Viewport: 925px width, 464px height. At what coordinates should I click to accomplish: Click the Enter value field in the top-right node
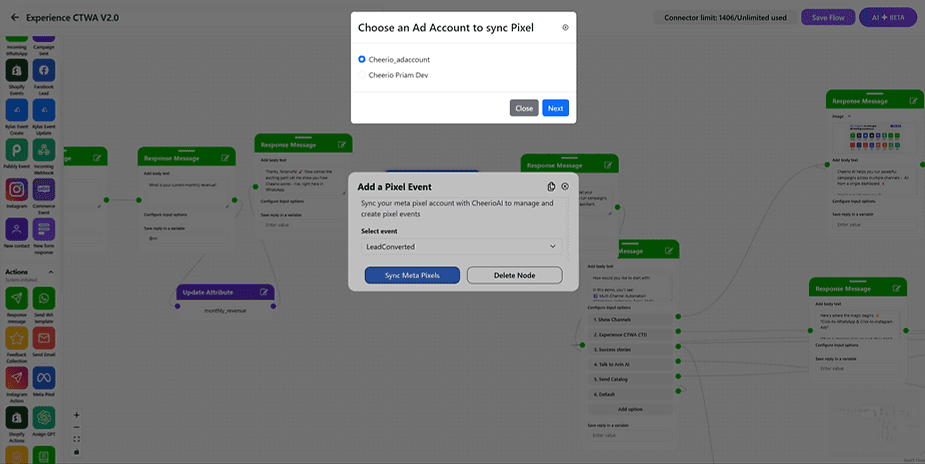pos(875,225)
